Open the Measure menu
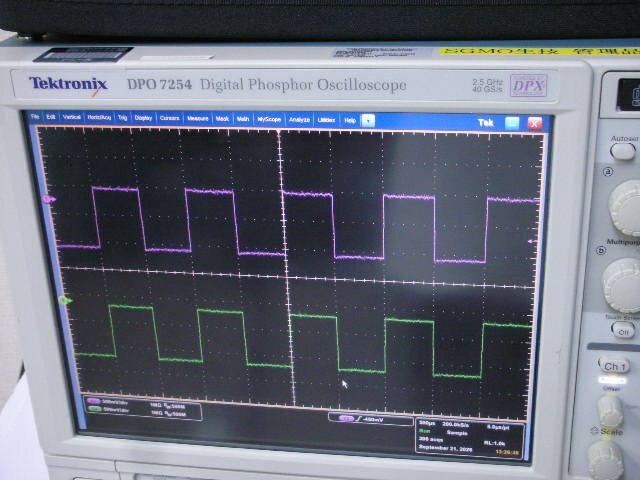 pos(198,119)
